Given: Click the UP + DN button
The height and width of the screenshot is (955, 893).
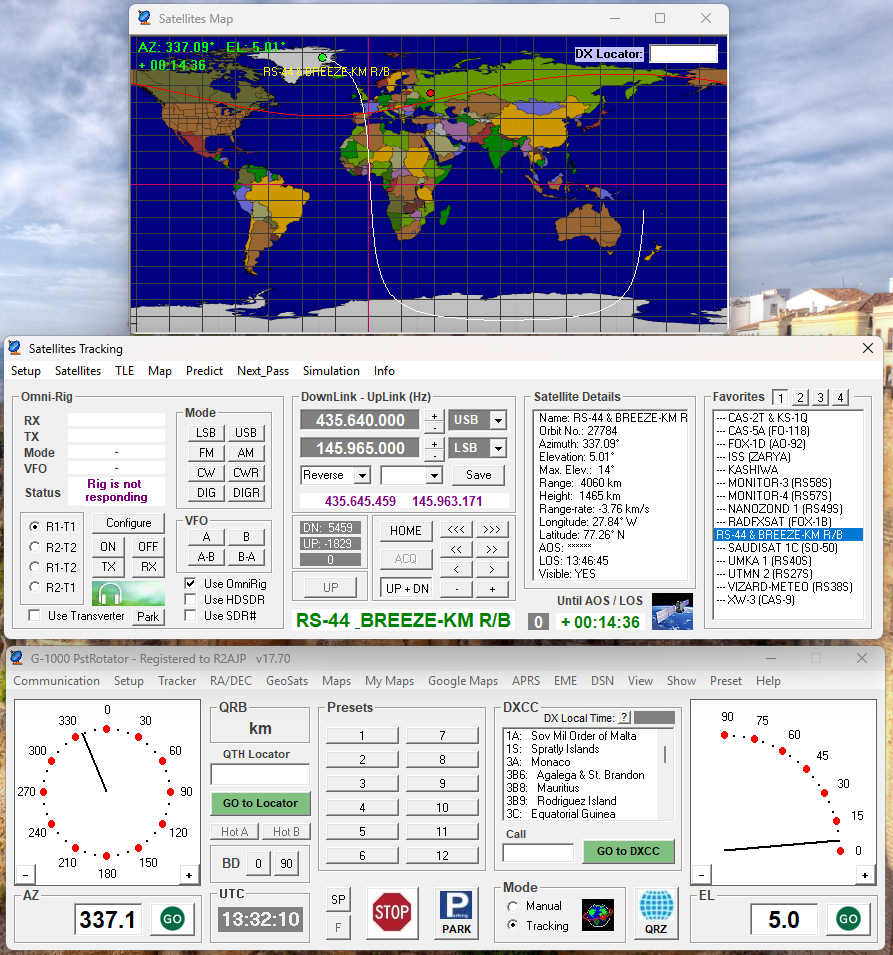Looking at the screenshot, I should tap(407, 588).
